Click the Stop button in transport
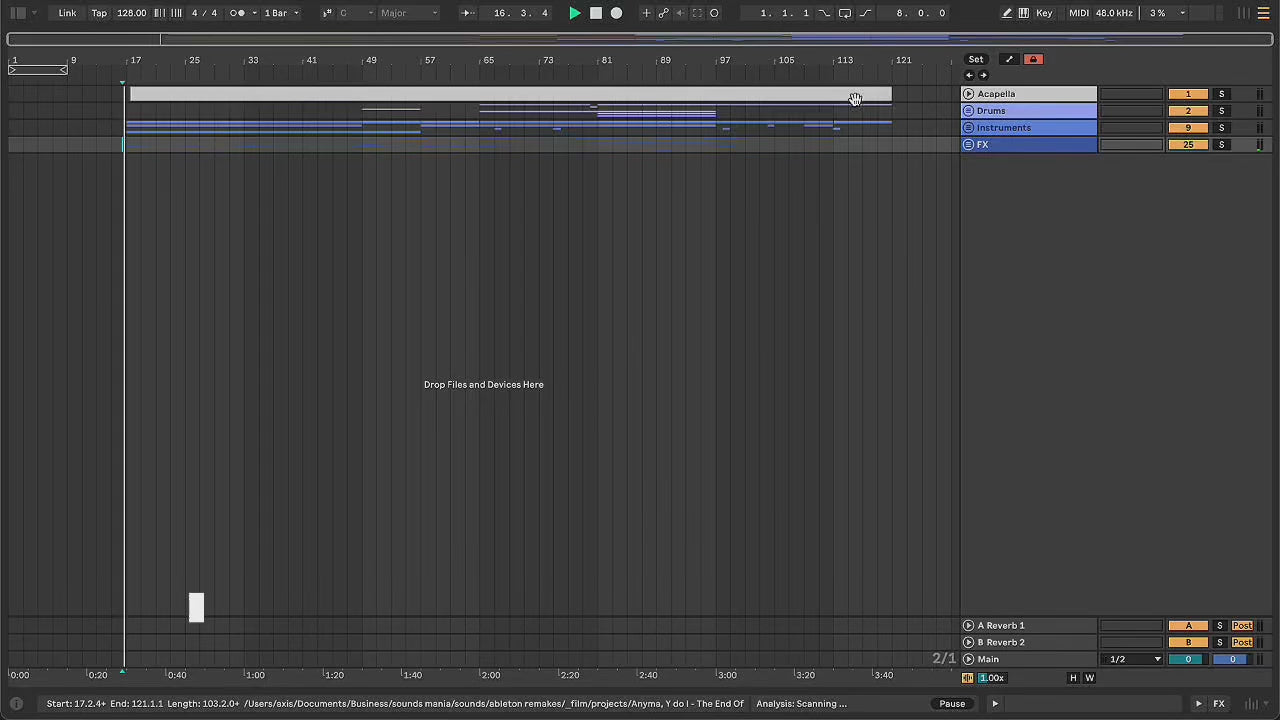The width and height of the screenshot is (1280, 720). (x=596, y=13)
